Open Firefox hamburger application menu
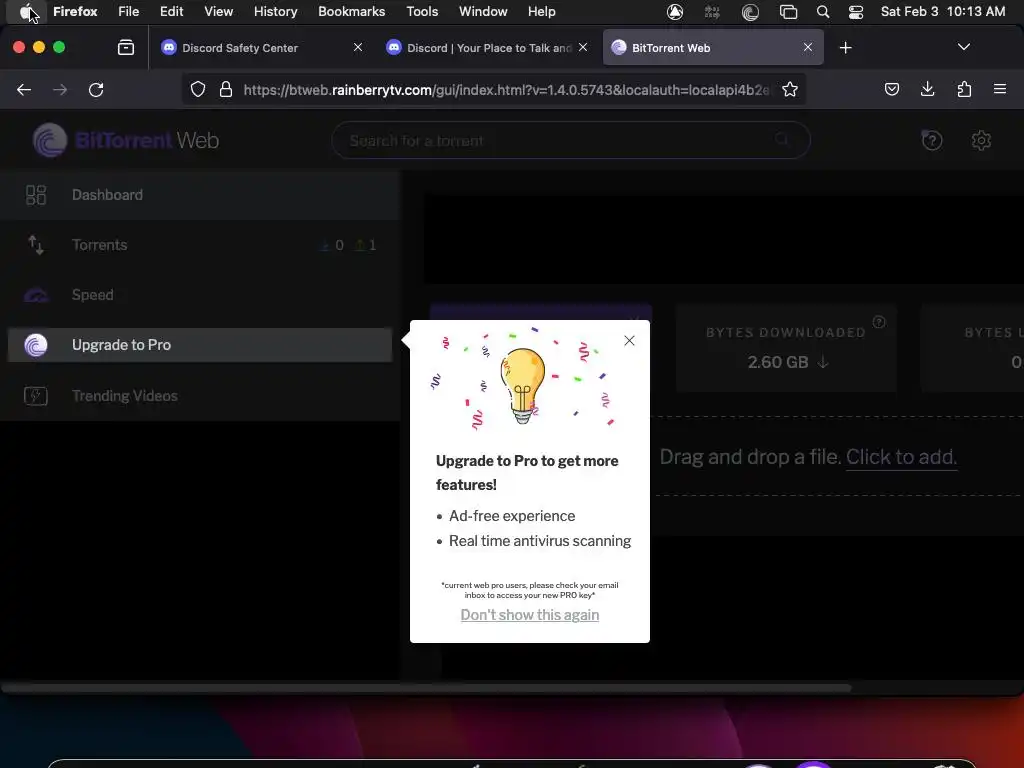The width and height of the screenshot is (1024, 768). click(1000, 89)
